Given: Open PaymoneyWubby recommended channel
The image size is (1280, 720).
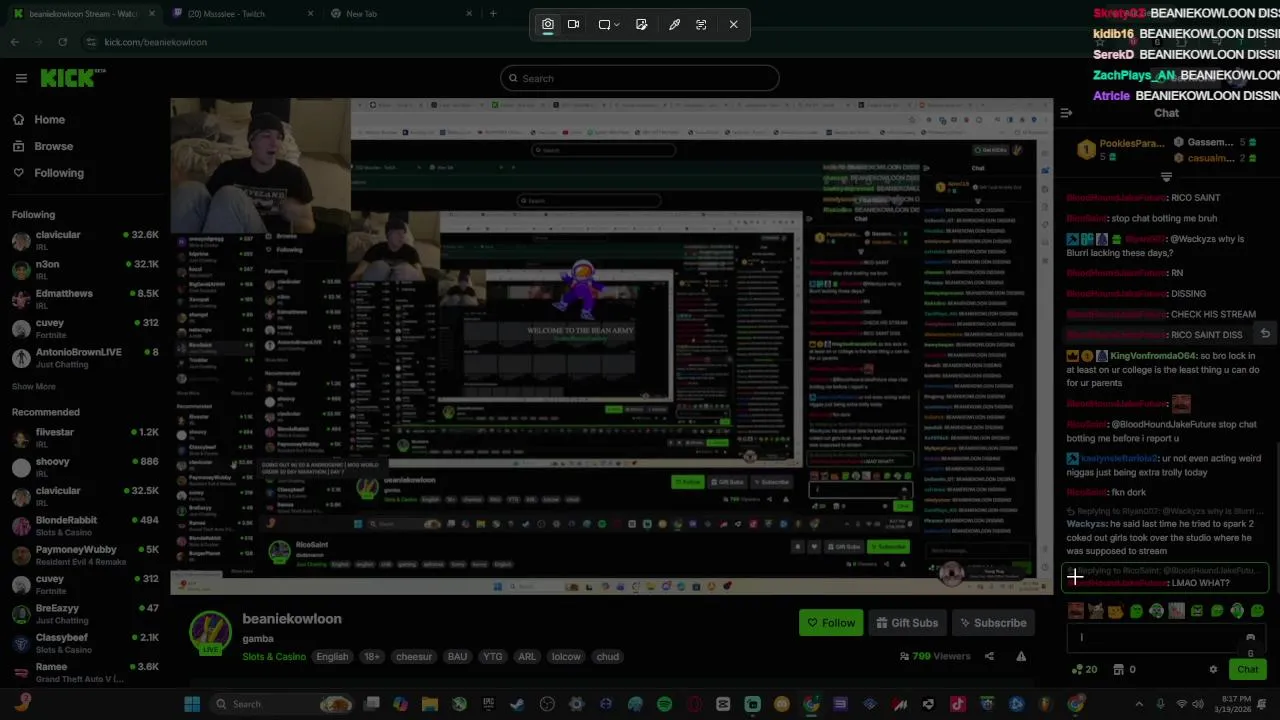Looking at the screenshot, I should coord(85,555).
